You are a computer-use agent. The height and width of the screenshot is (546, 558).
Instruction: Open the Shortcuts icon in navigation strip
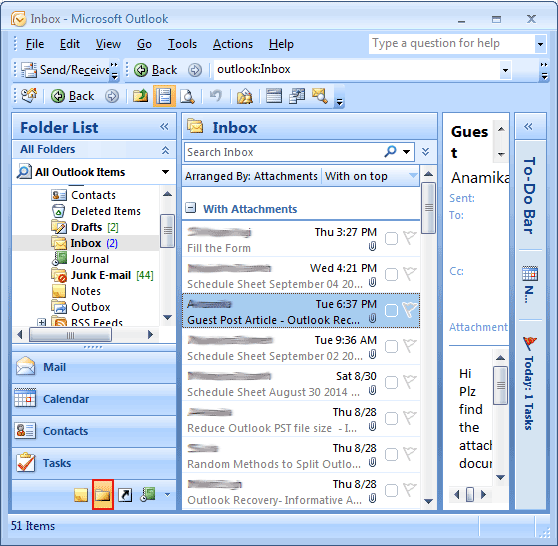125,495
